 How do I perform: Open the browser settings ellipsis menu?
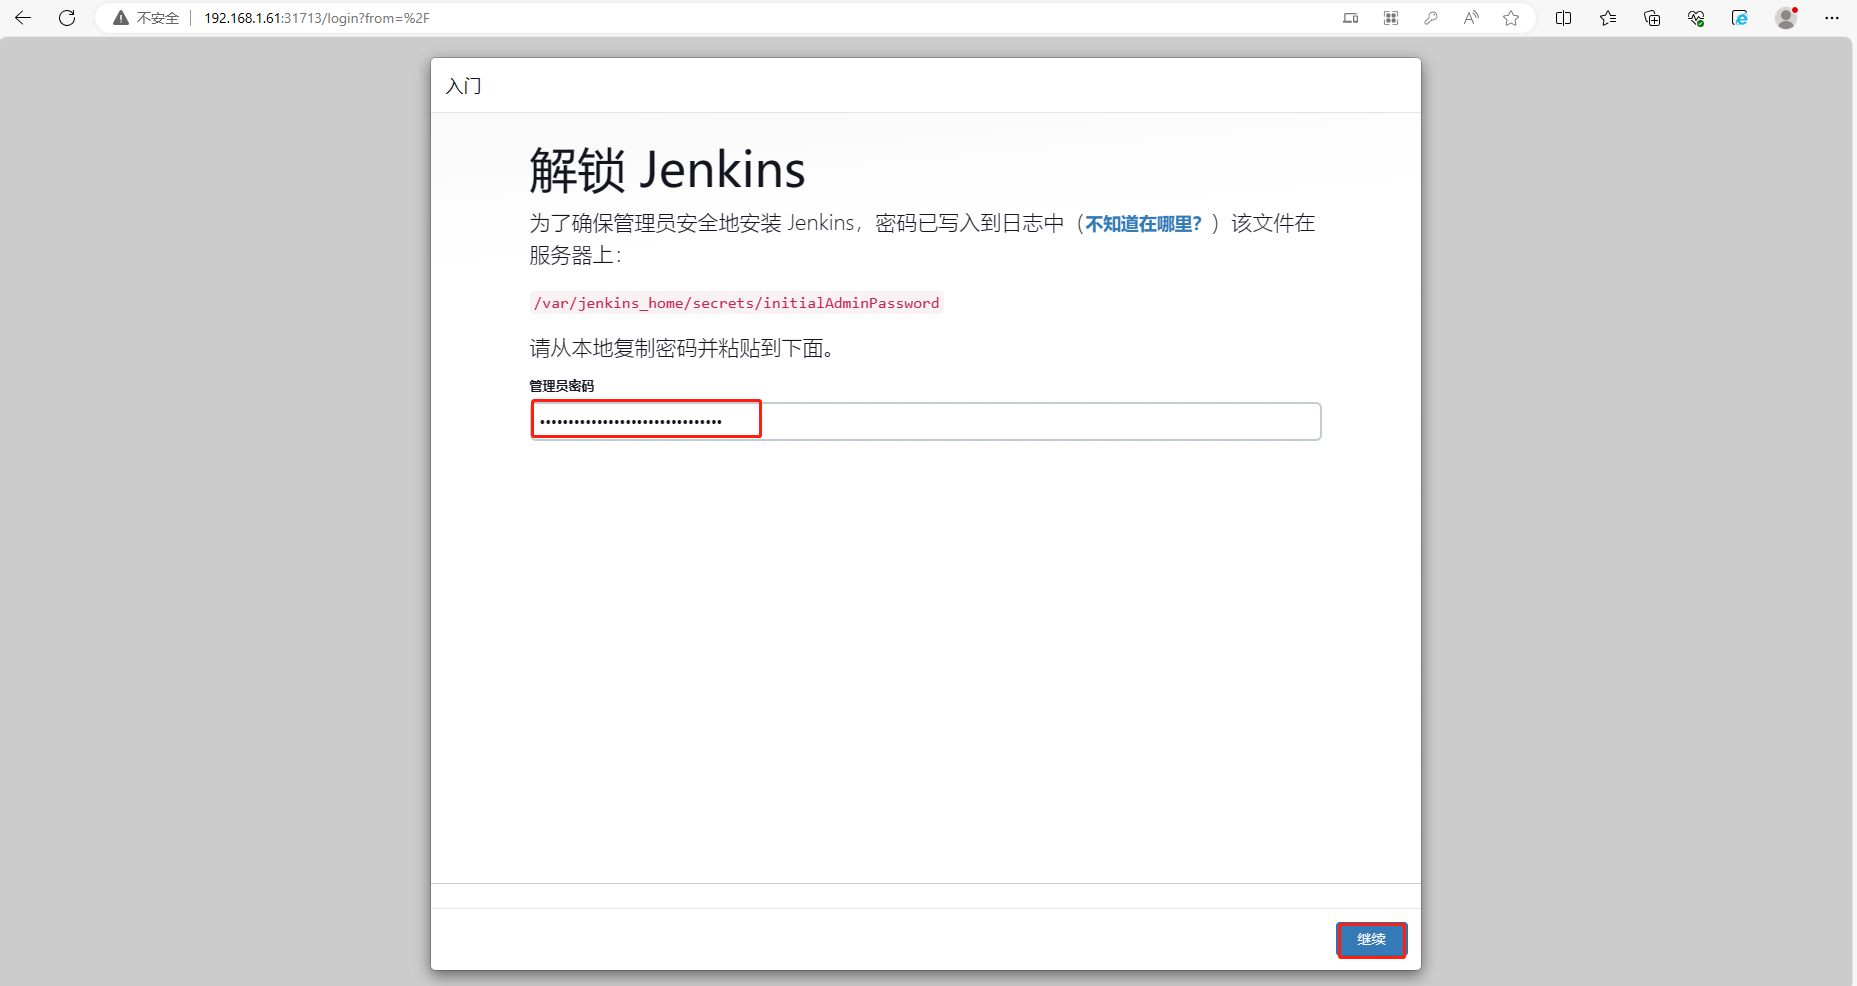pyautogui.click(x=1832, y=18)
